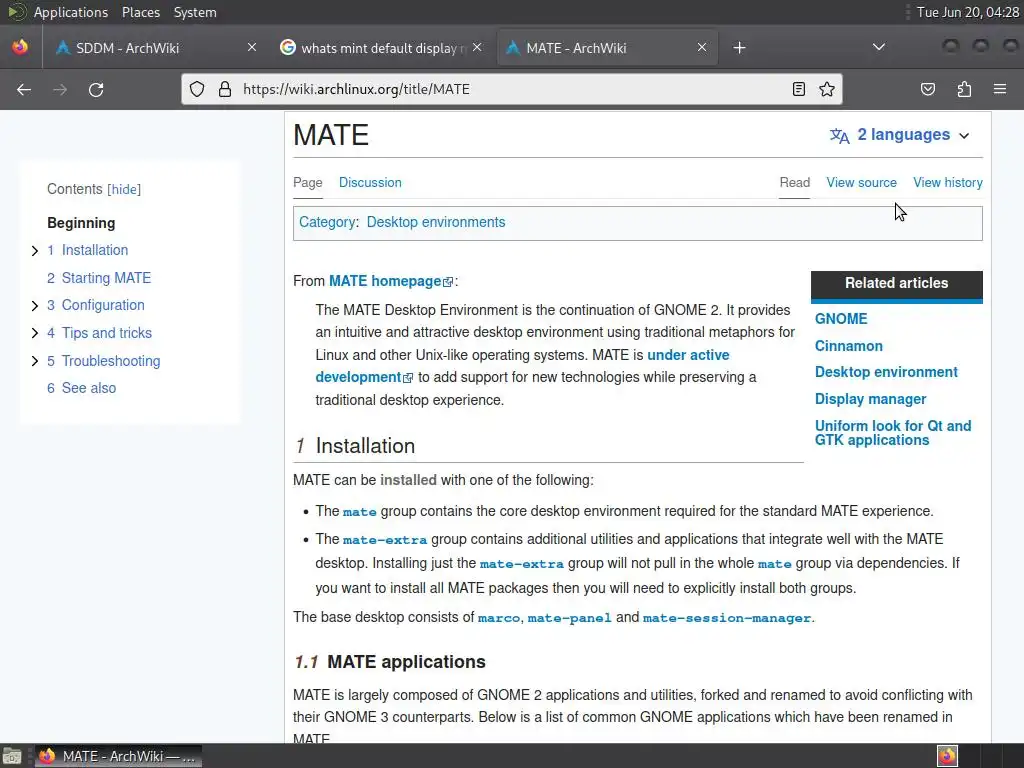Click the clock in top panel
The image size is (1024, 768).
click(x=967, y=12)
